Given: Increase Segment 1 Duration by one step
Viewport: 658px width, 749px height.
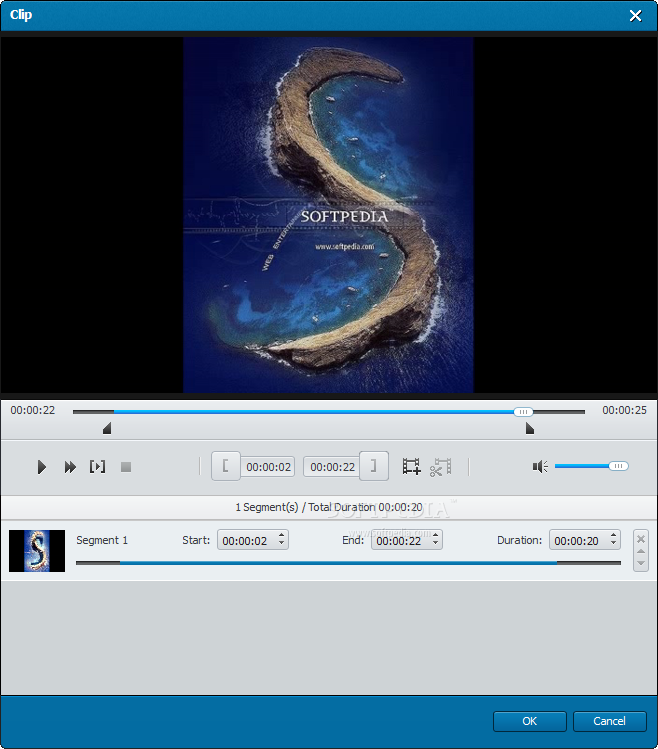Looking at the screenshot, I should 614,535.
